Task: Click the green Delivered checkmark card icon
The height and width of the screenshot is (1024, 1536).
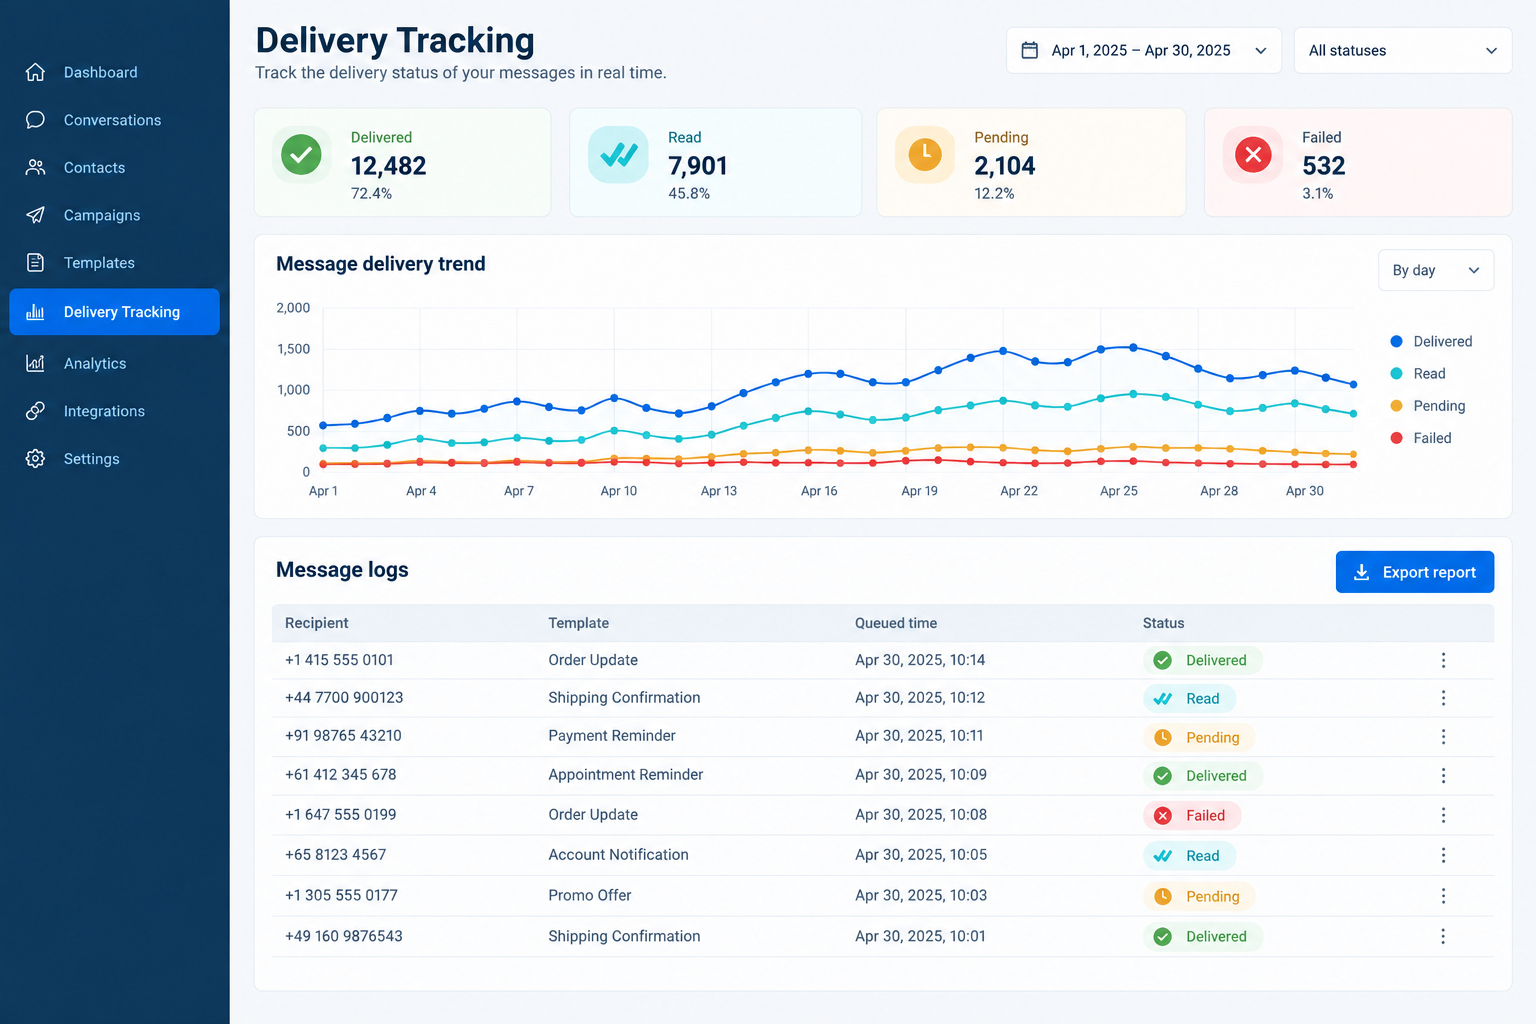Action: click(301, 154)
